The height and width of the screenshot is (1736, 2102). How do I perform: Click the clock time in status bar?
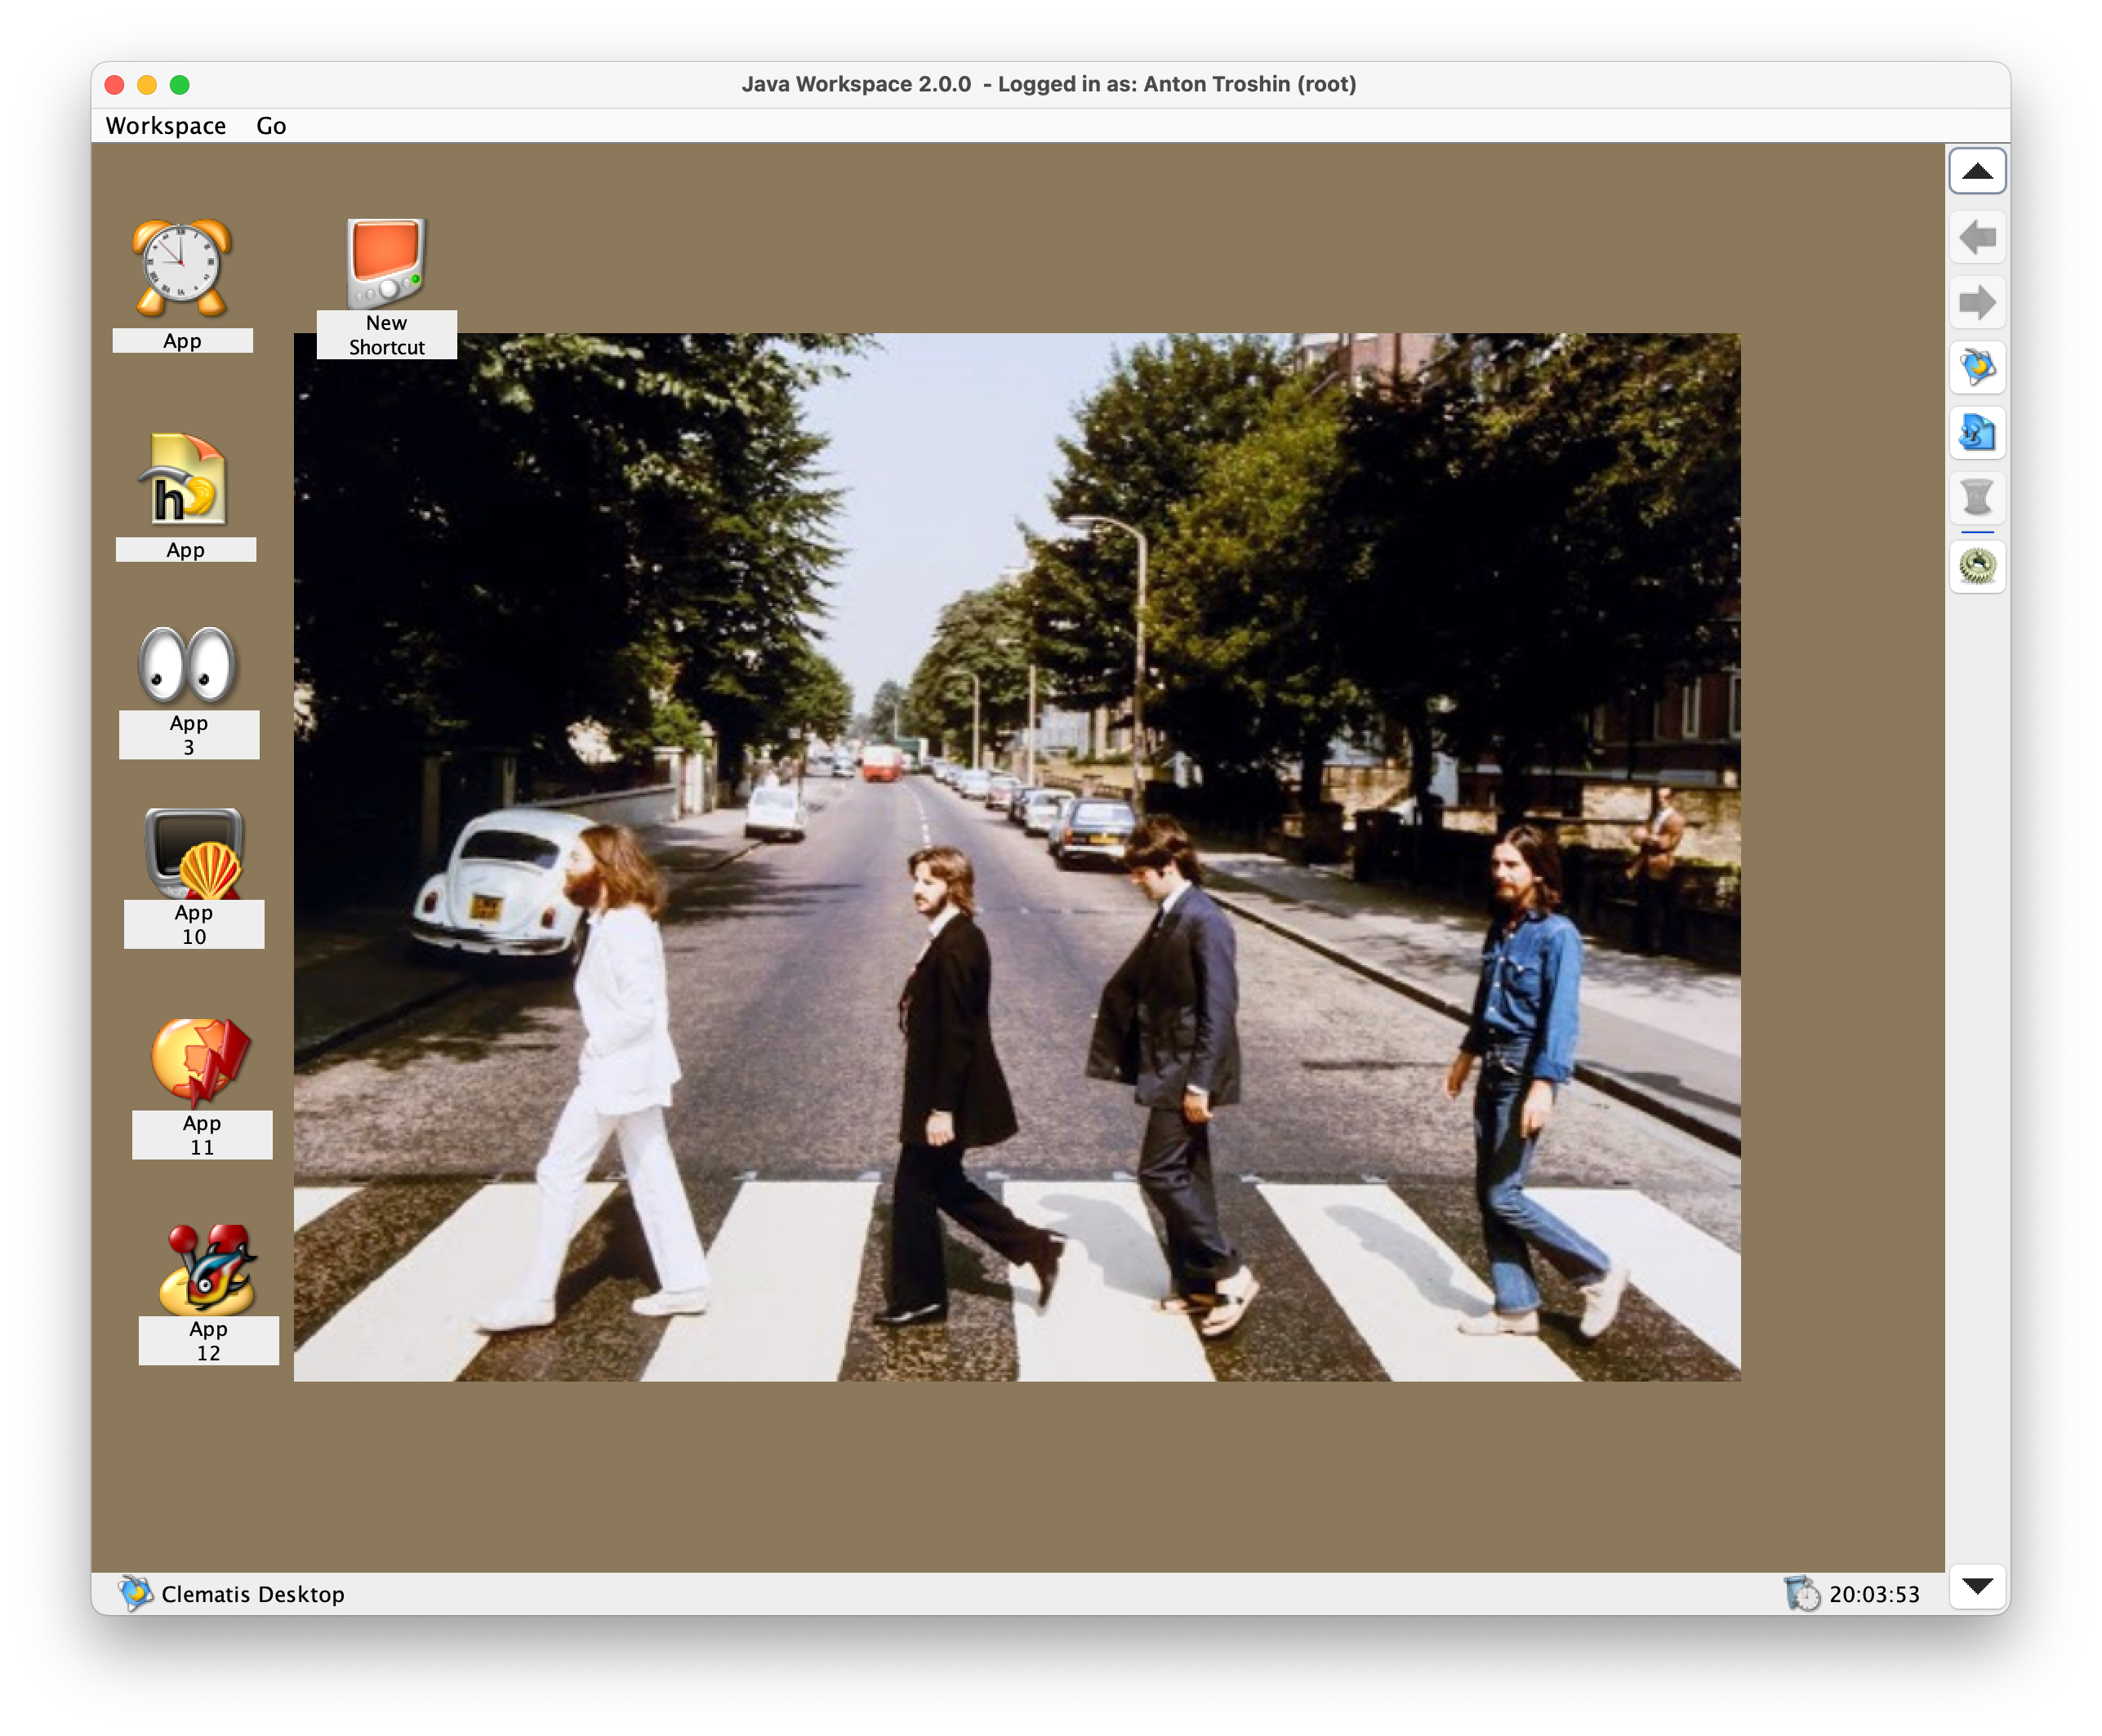(x=1873, y=1594)
